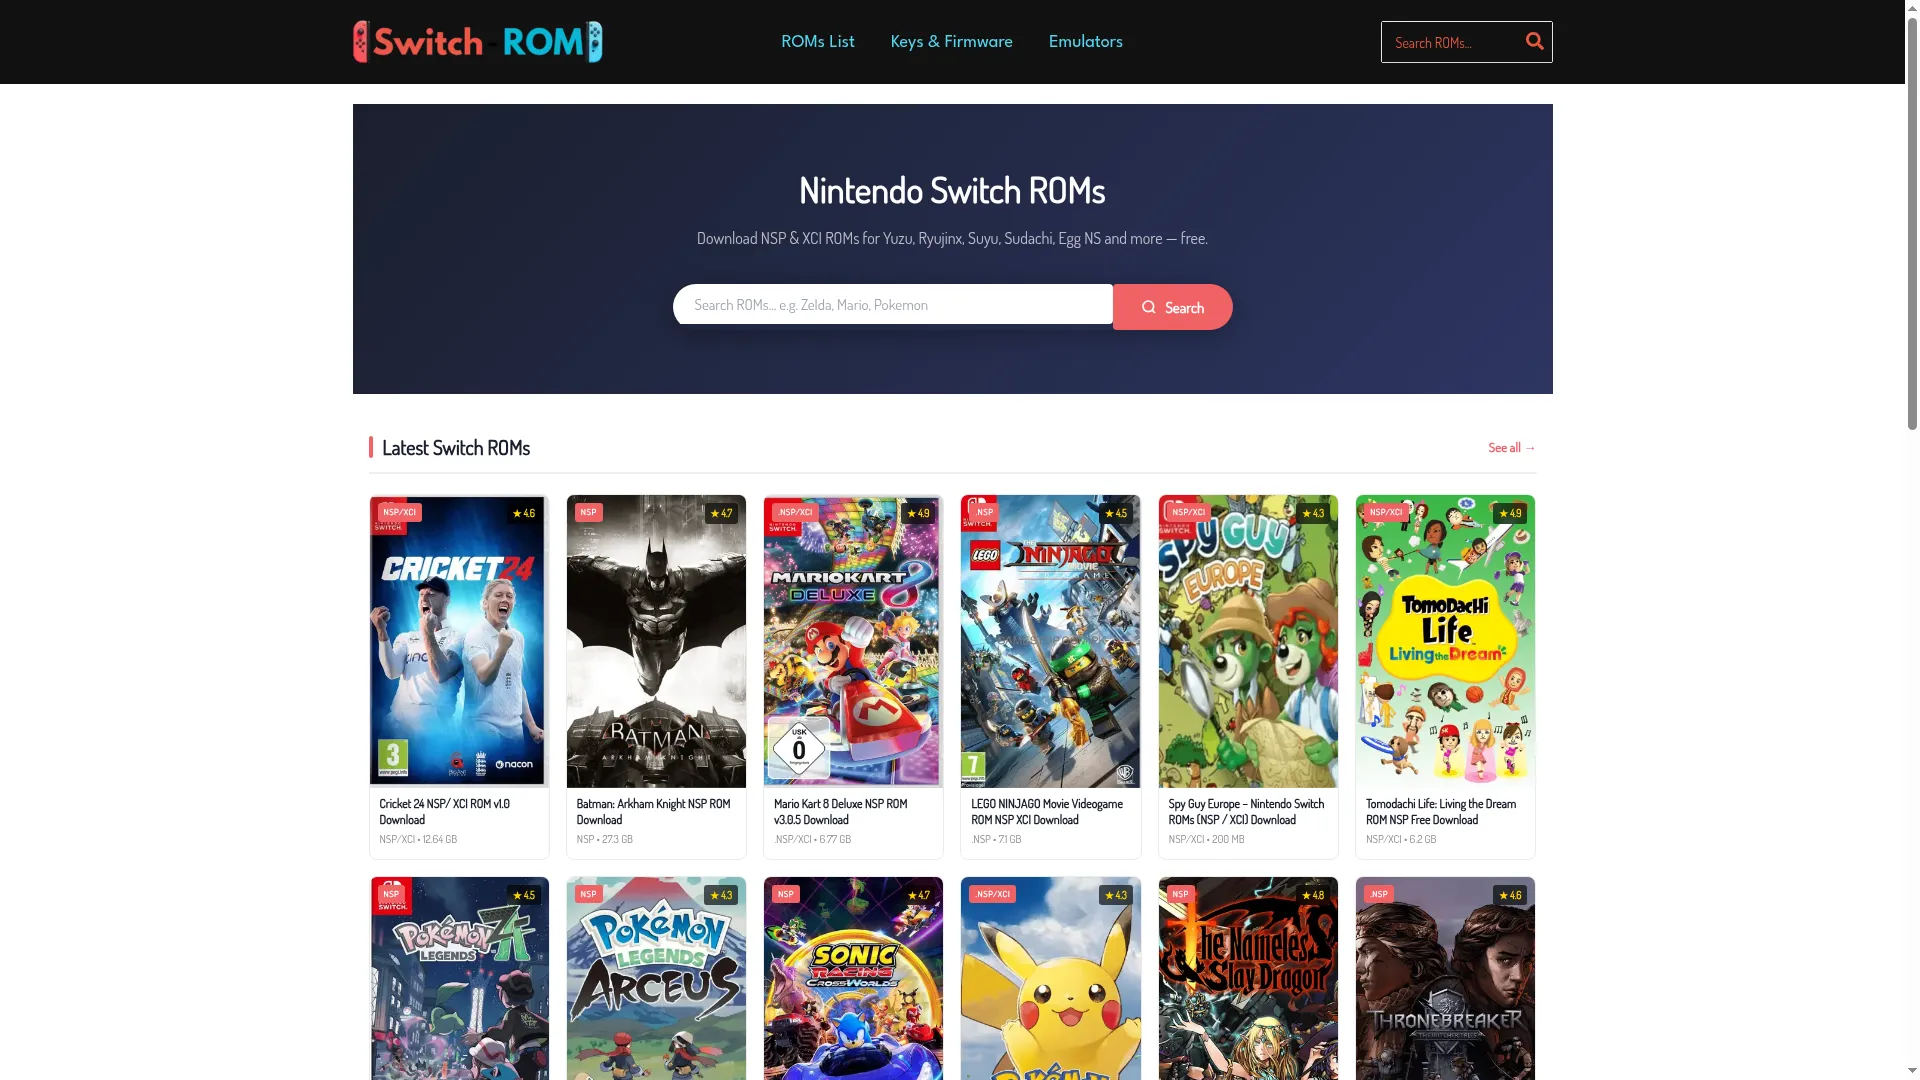Open the Batman Arkham Knight cover
1920x1080 pixels.
[x=656, y=641]
